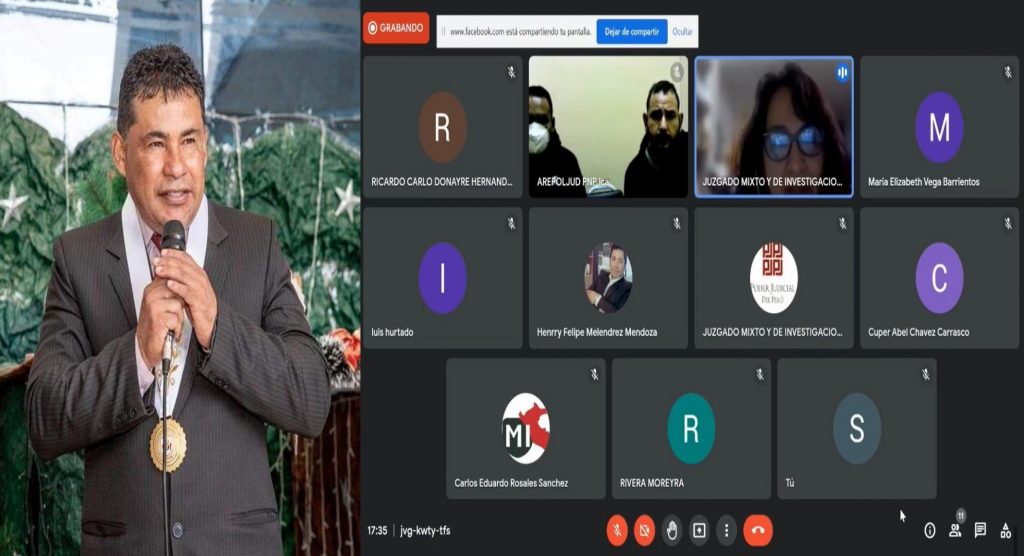Click muted mic icon on Tú tile

click(925, 374)
